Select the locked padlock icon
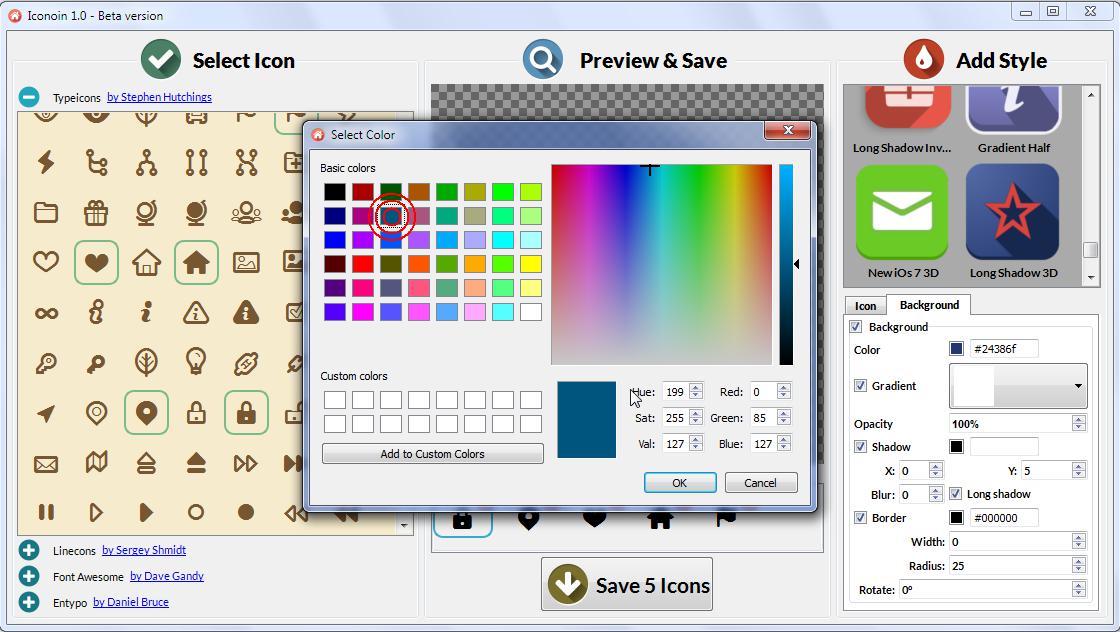The image size is (1120, 632). (x=246, y=412)
